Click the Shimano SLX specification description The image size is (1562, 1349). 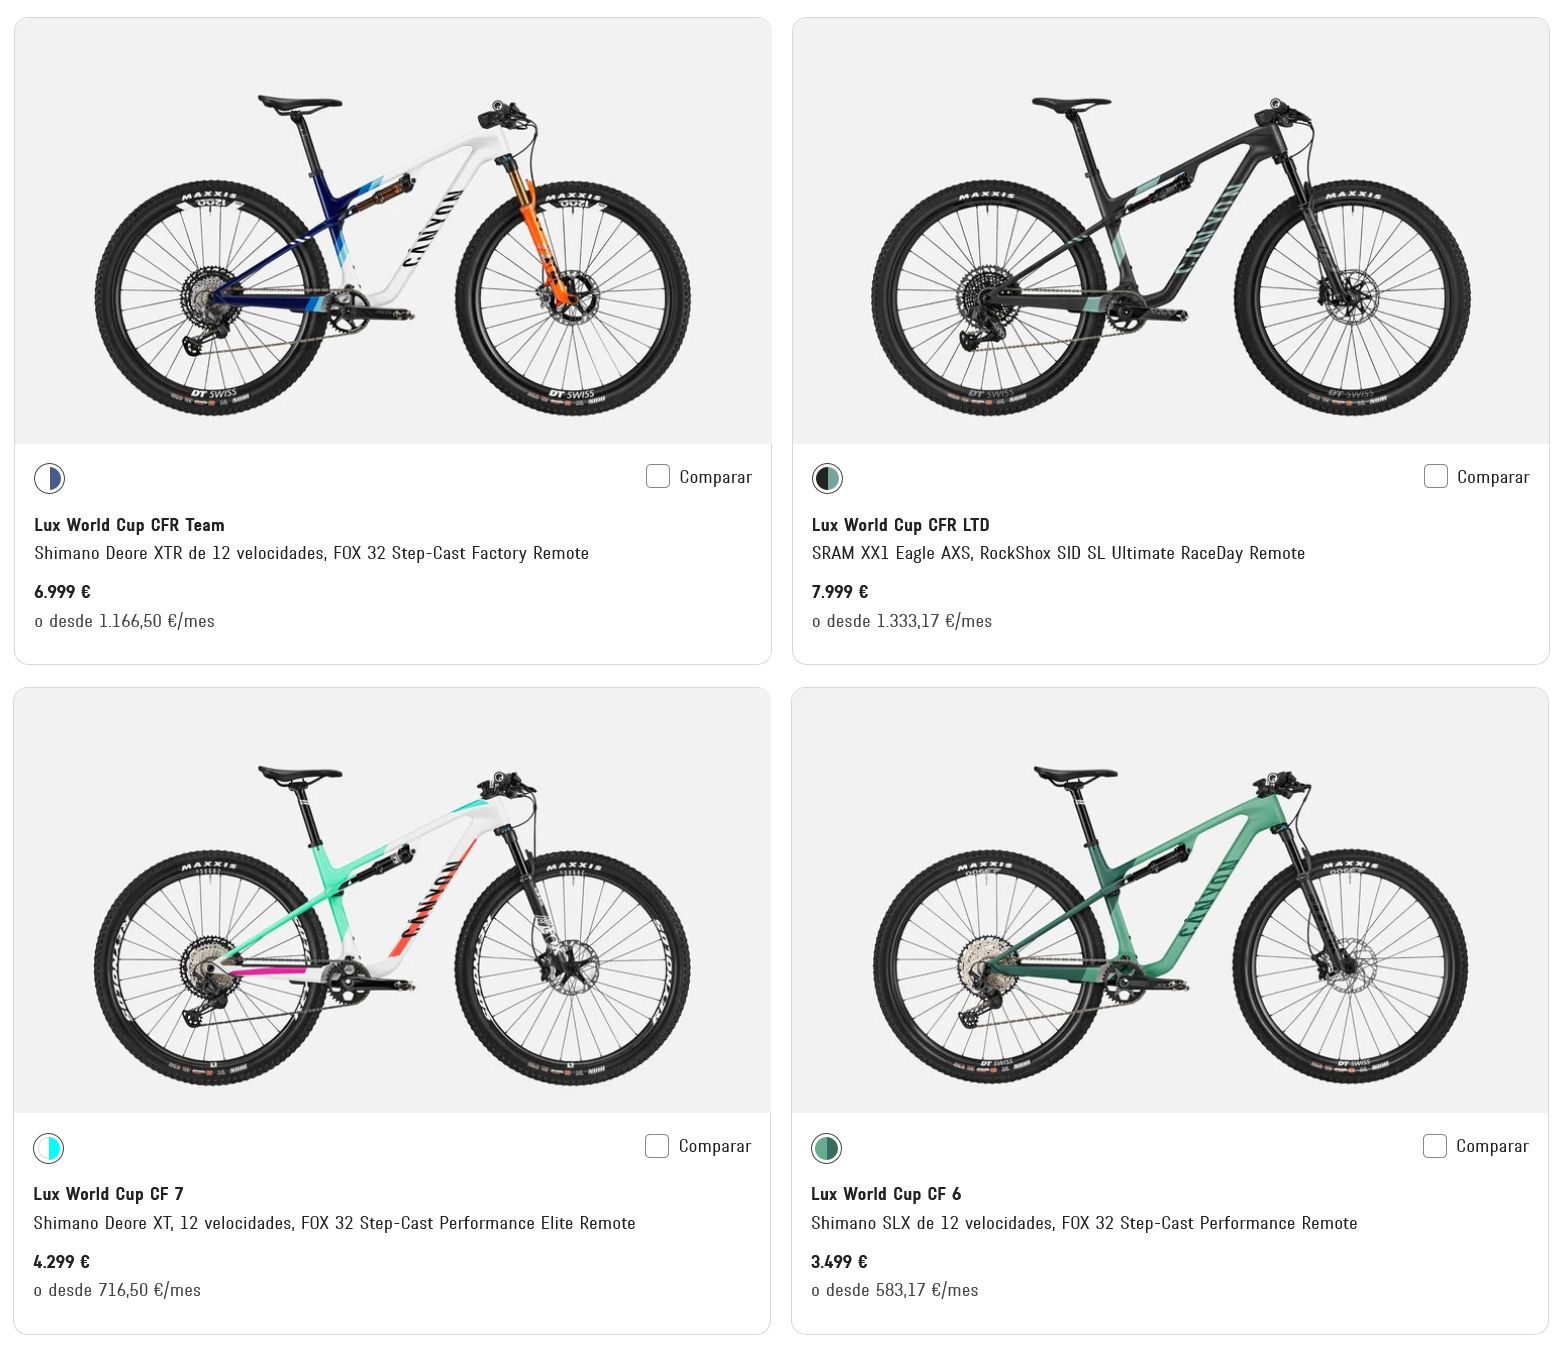click(1084, 1223)
